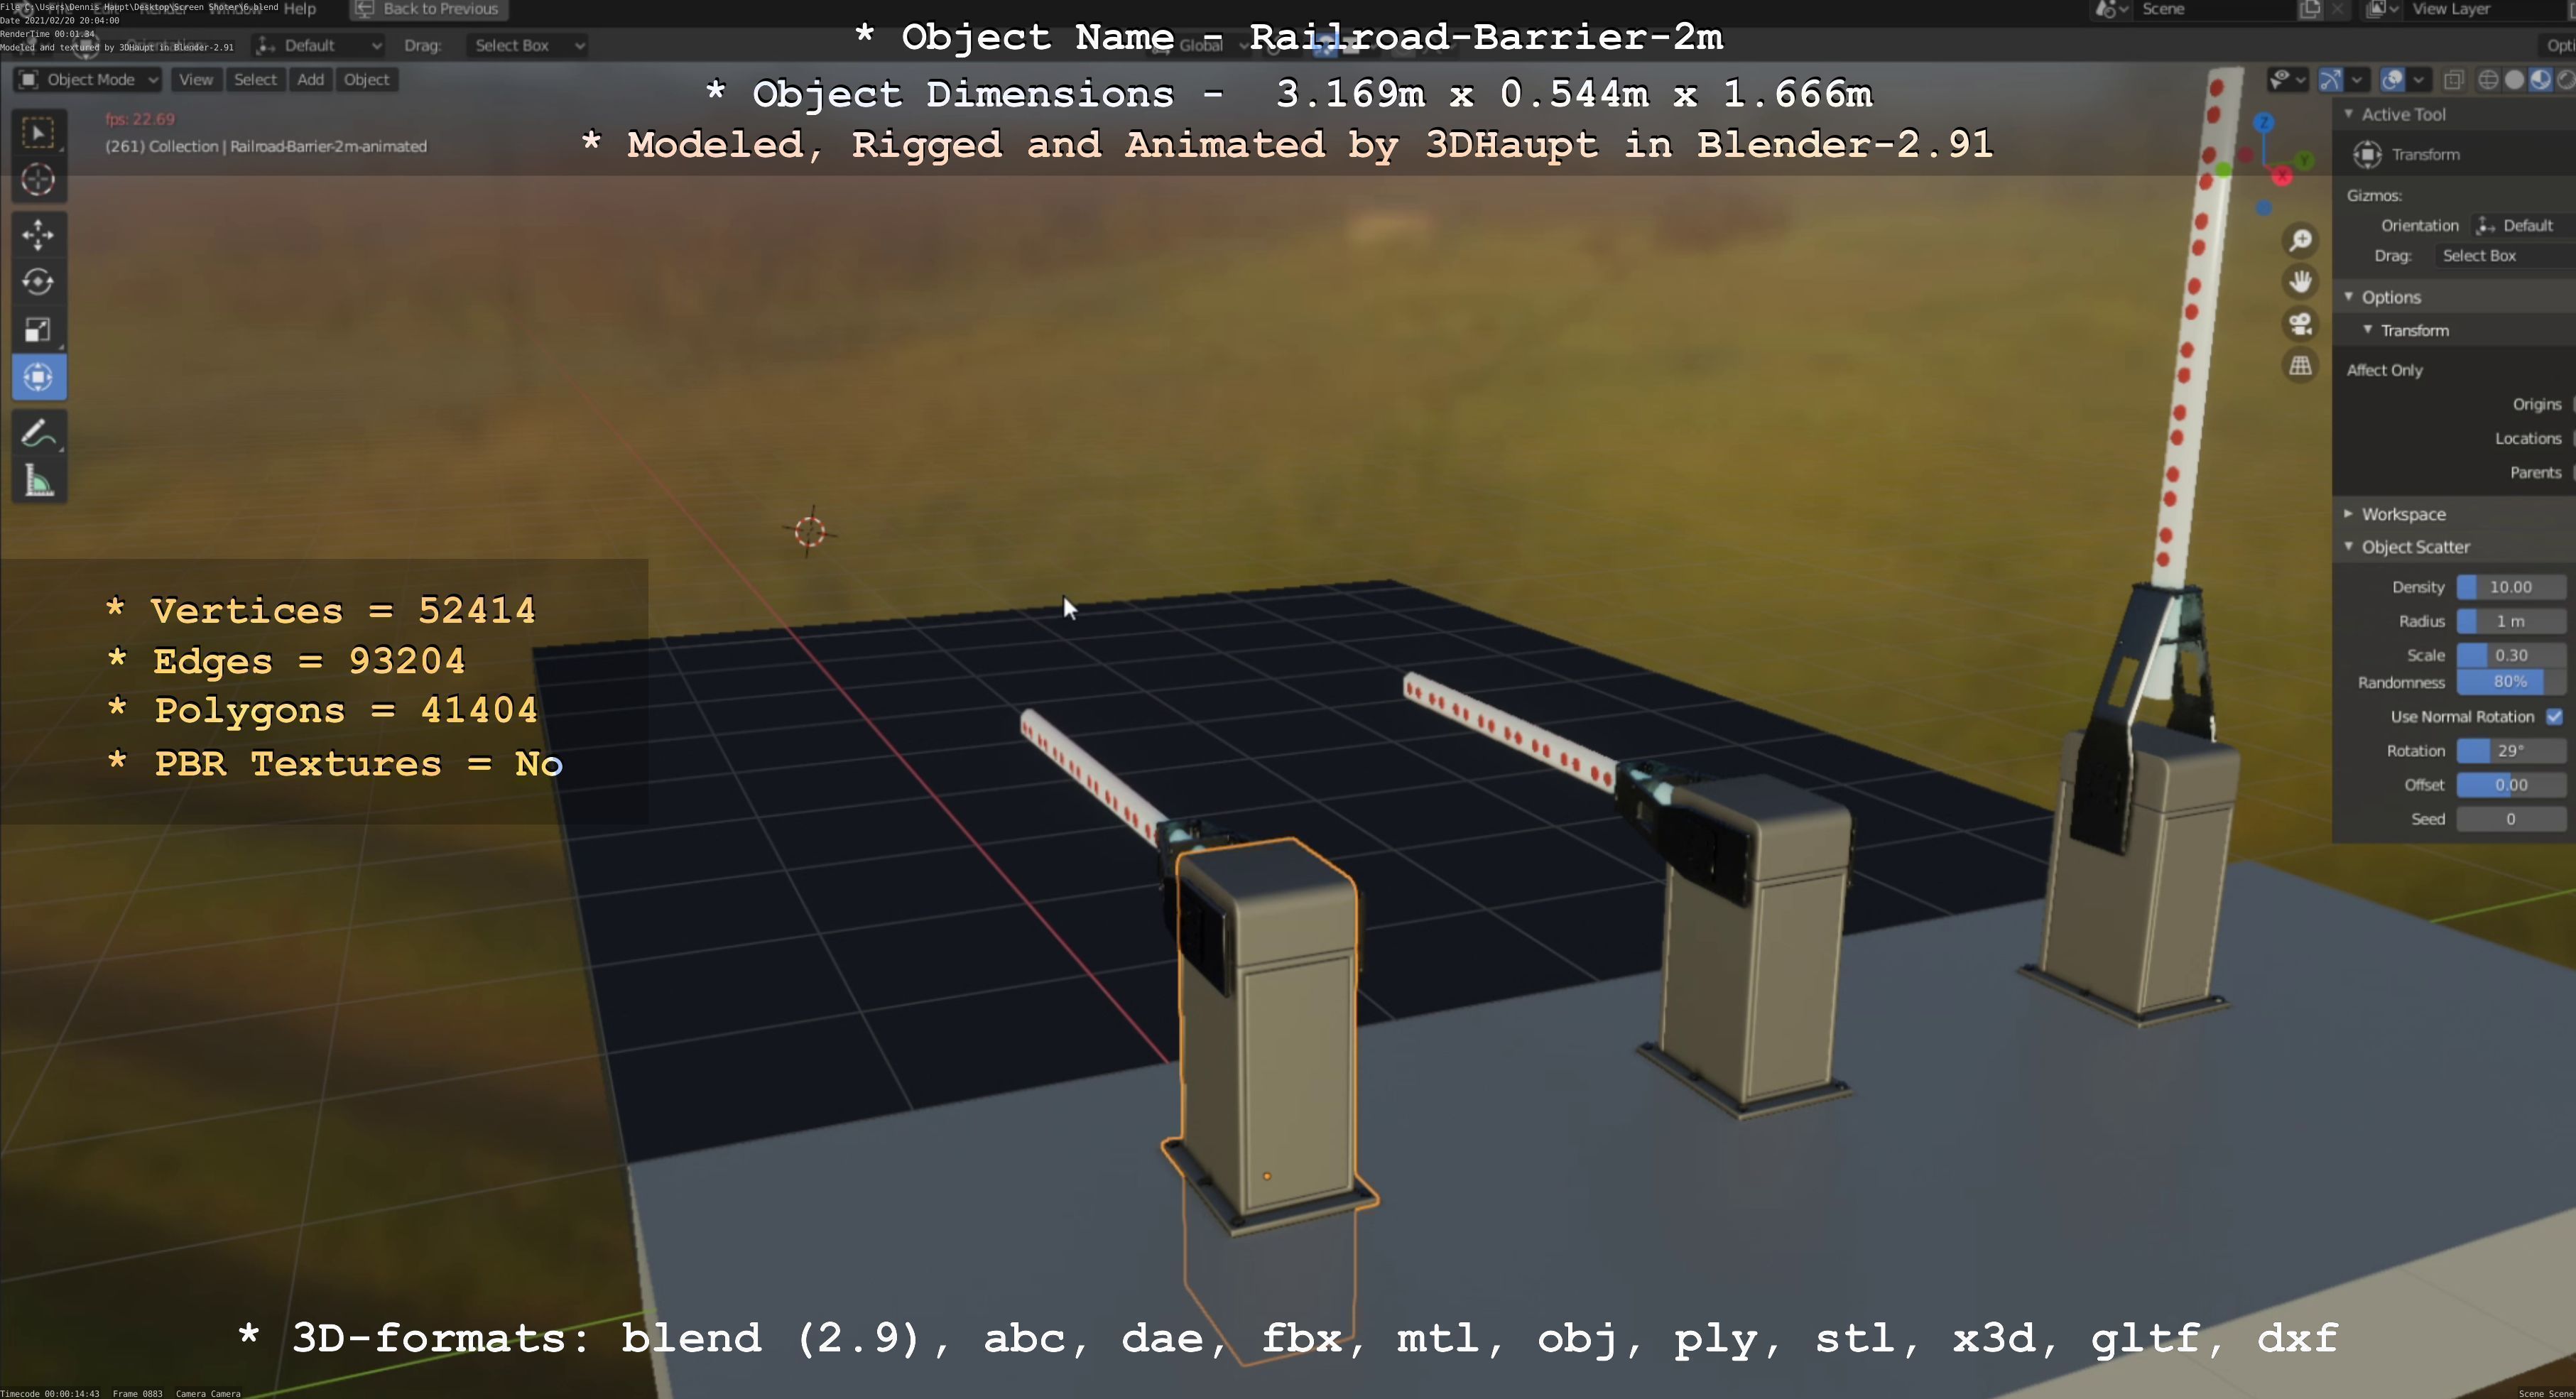Switch perspective/orthographic with grid icon
The image size is (2576, 1399).
tap(2300, 366)
